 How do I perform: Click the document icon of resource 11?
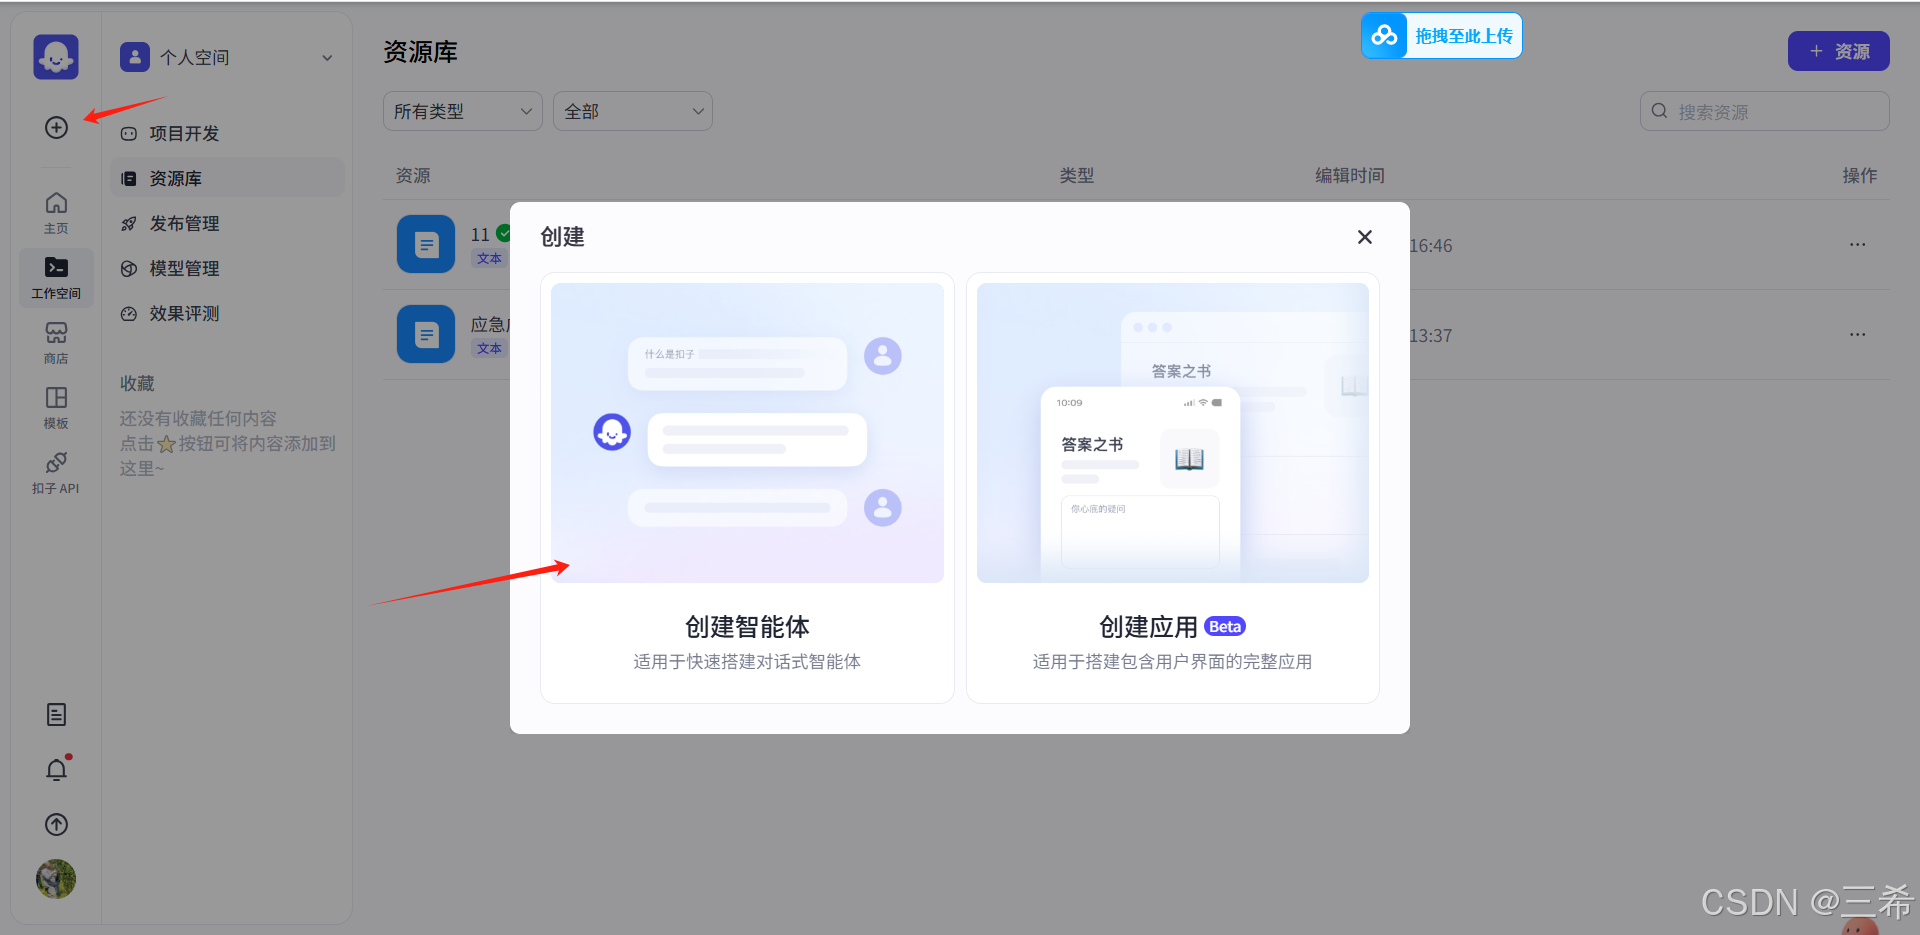tap(426, 244)
